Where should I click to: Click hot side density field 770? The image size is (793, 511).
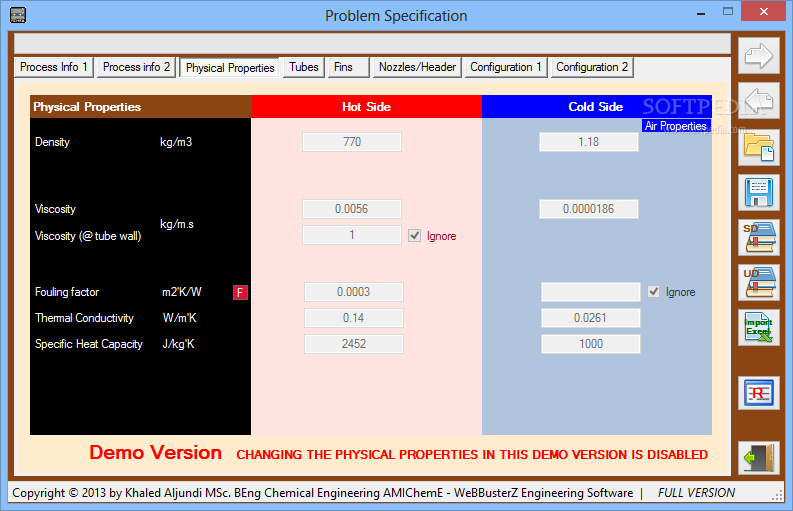pos(352,142)
